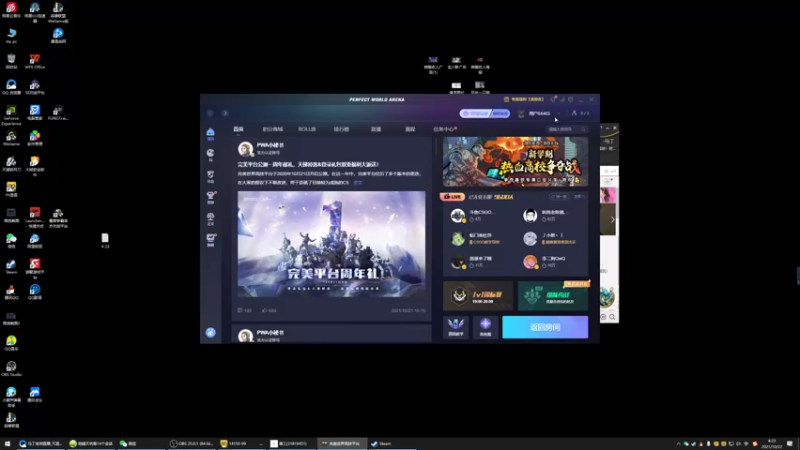Open the full text link in the post

tap(358, 182)
